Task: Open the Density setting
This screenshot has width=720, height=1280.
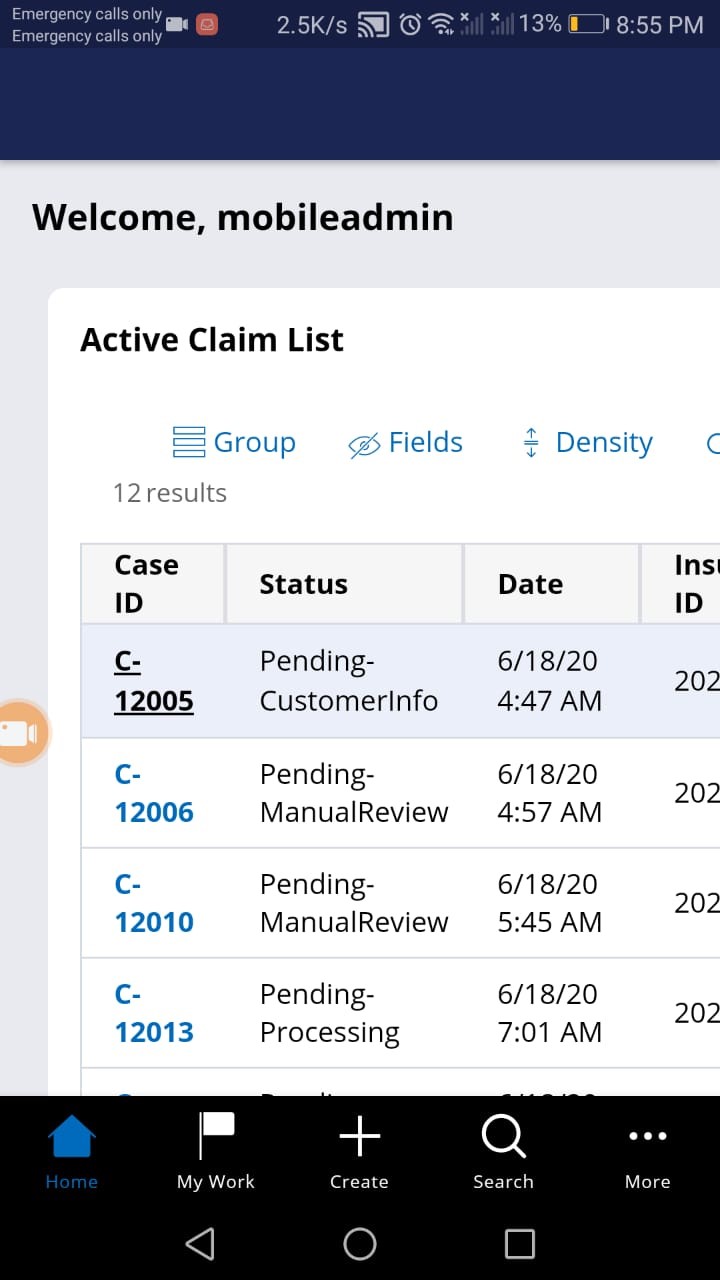Action: click(x=587, y=442)
